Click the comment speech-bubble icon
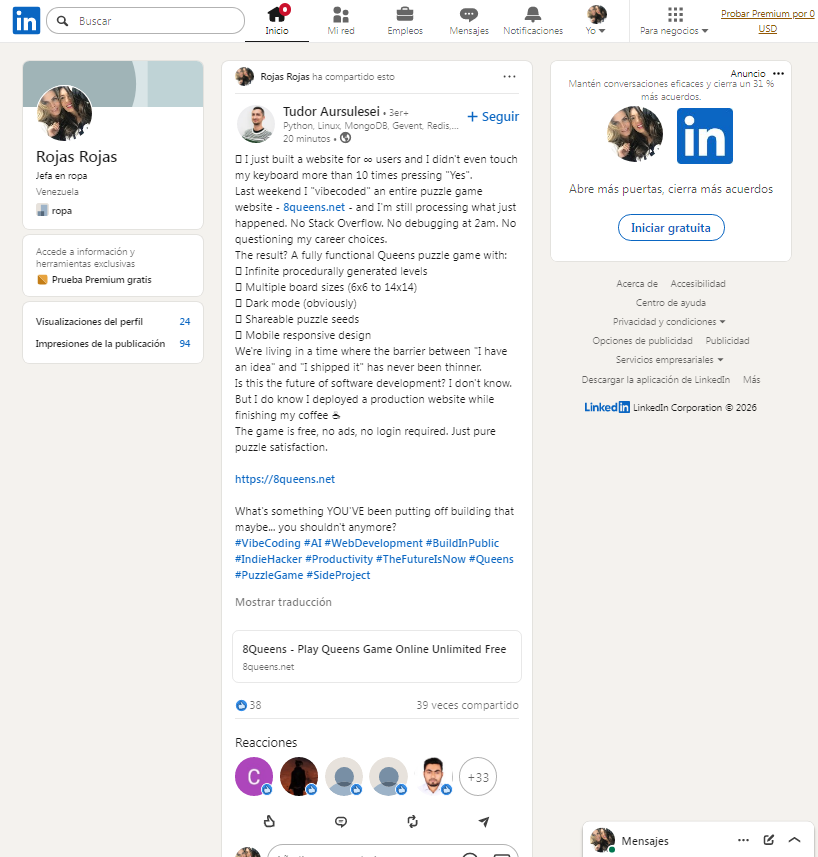 coord(341,821)
